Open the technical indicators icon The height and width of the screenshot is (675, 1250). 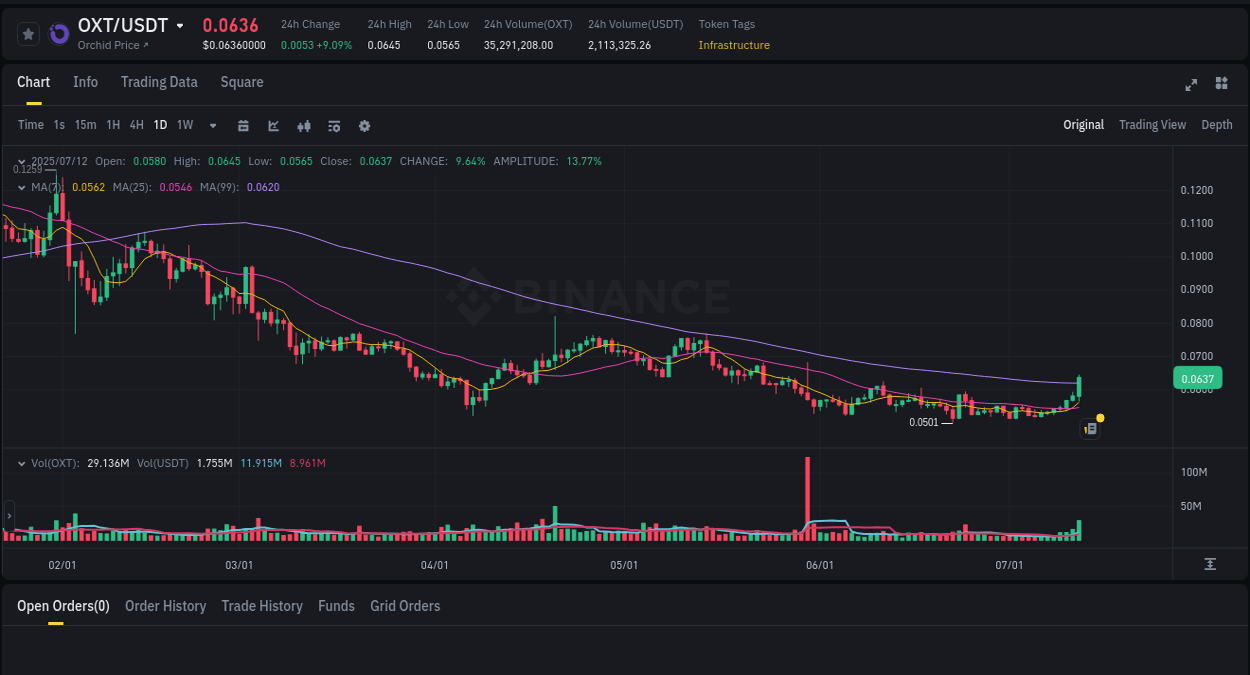point(333,126)
